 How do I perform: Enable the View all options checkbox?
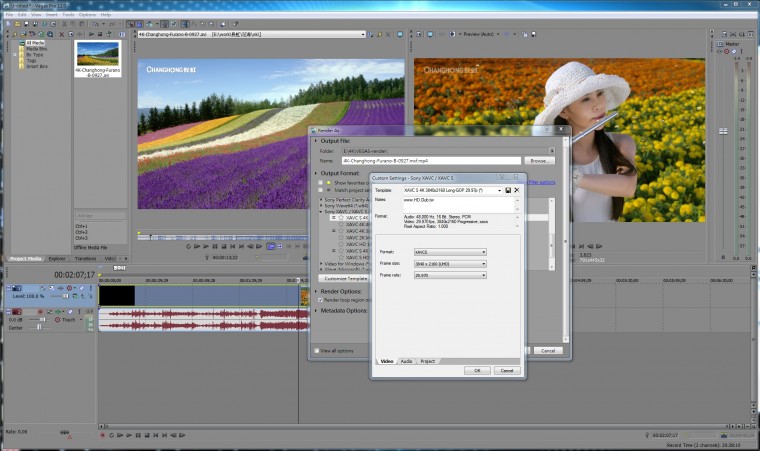(x=318, y=351)
